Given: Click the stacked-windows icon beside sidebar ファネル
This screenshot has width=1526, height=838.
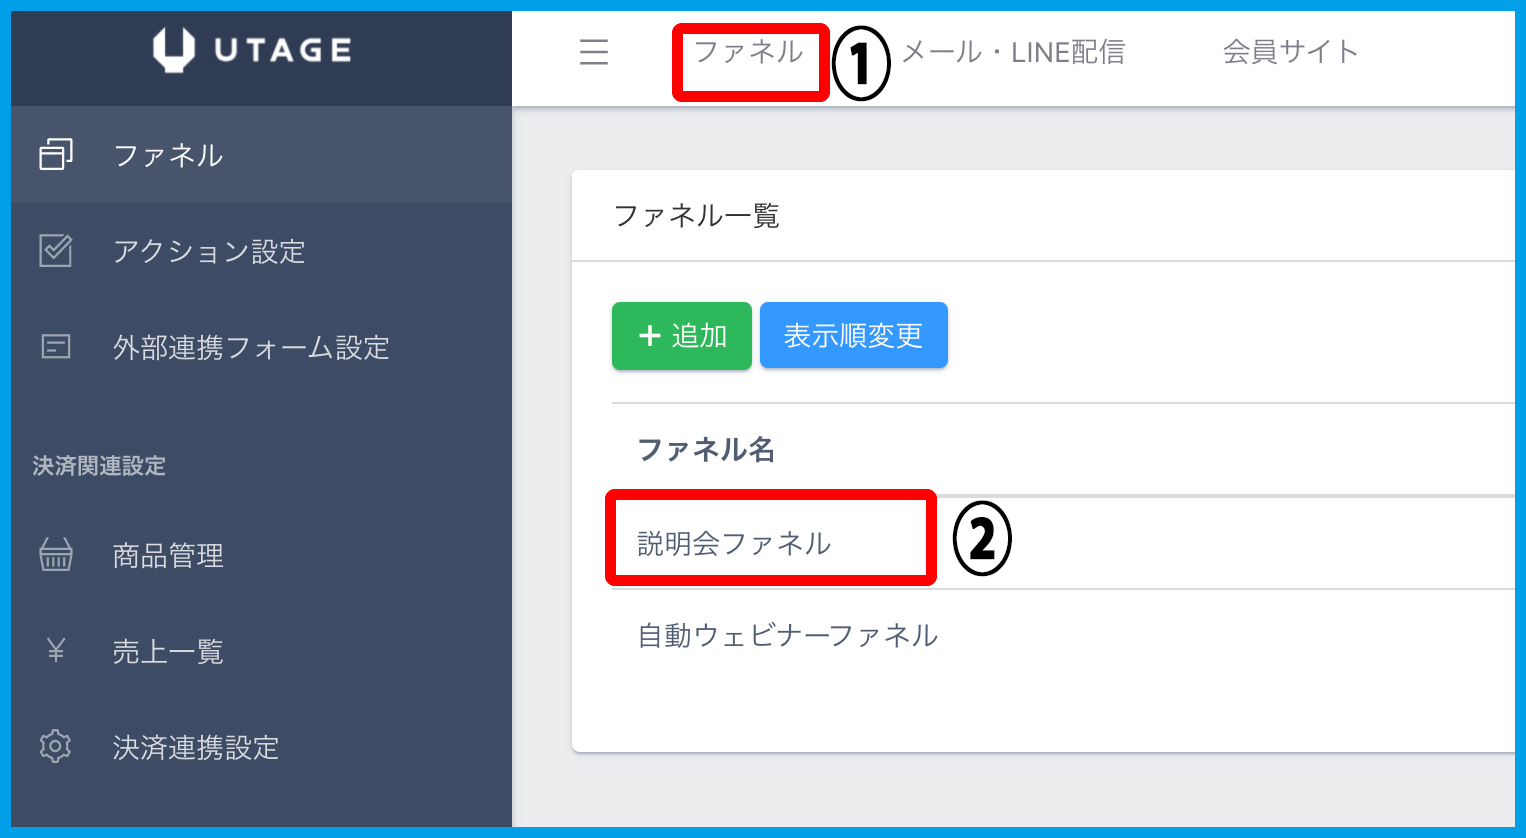Looking at the screenshot, I should click(56, 155).
